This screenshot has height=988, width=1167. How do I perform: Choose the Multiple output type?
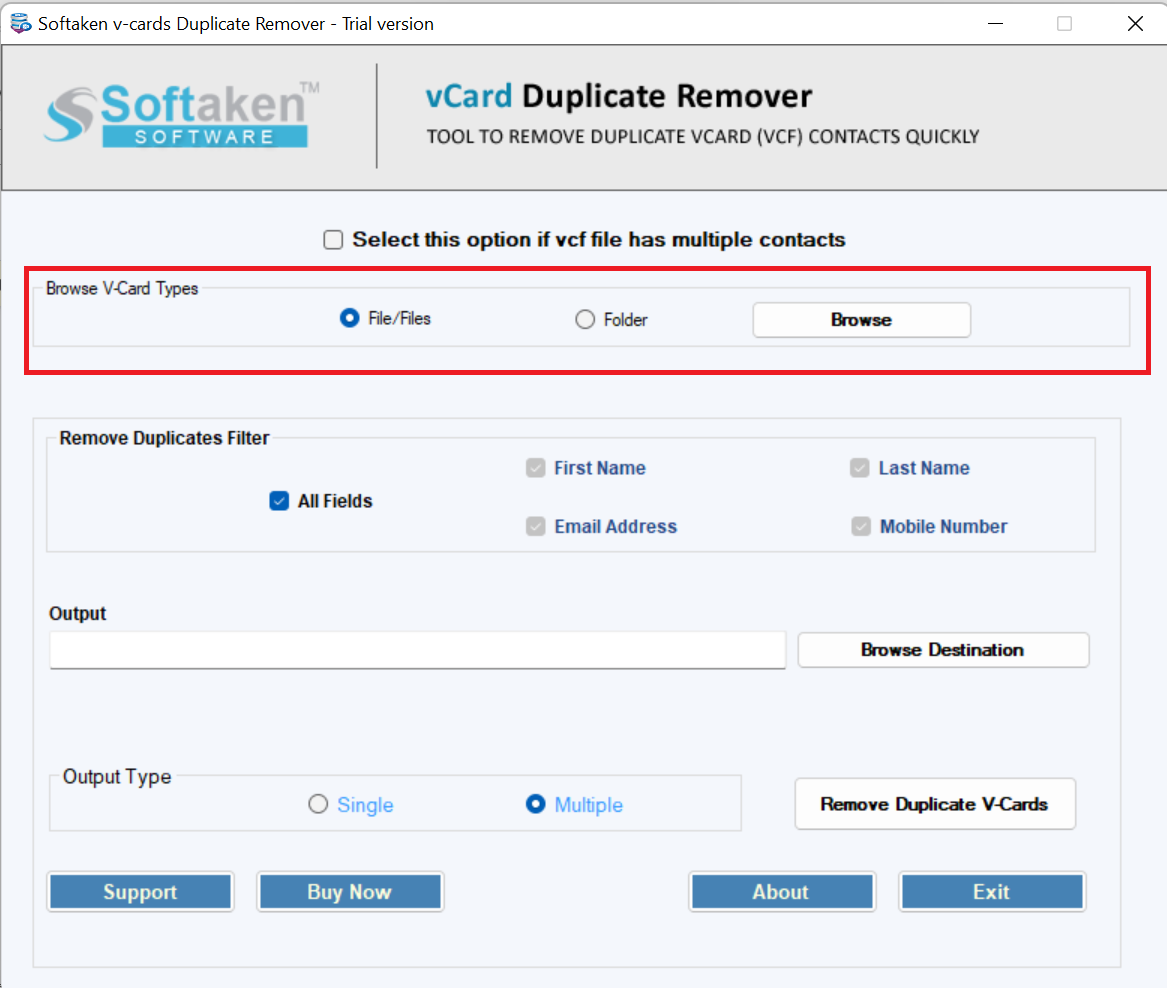535,804
